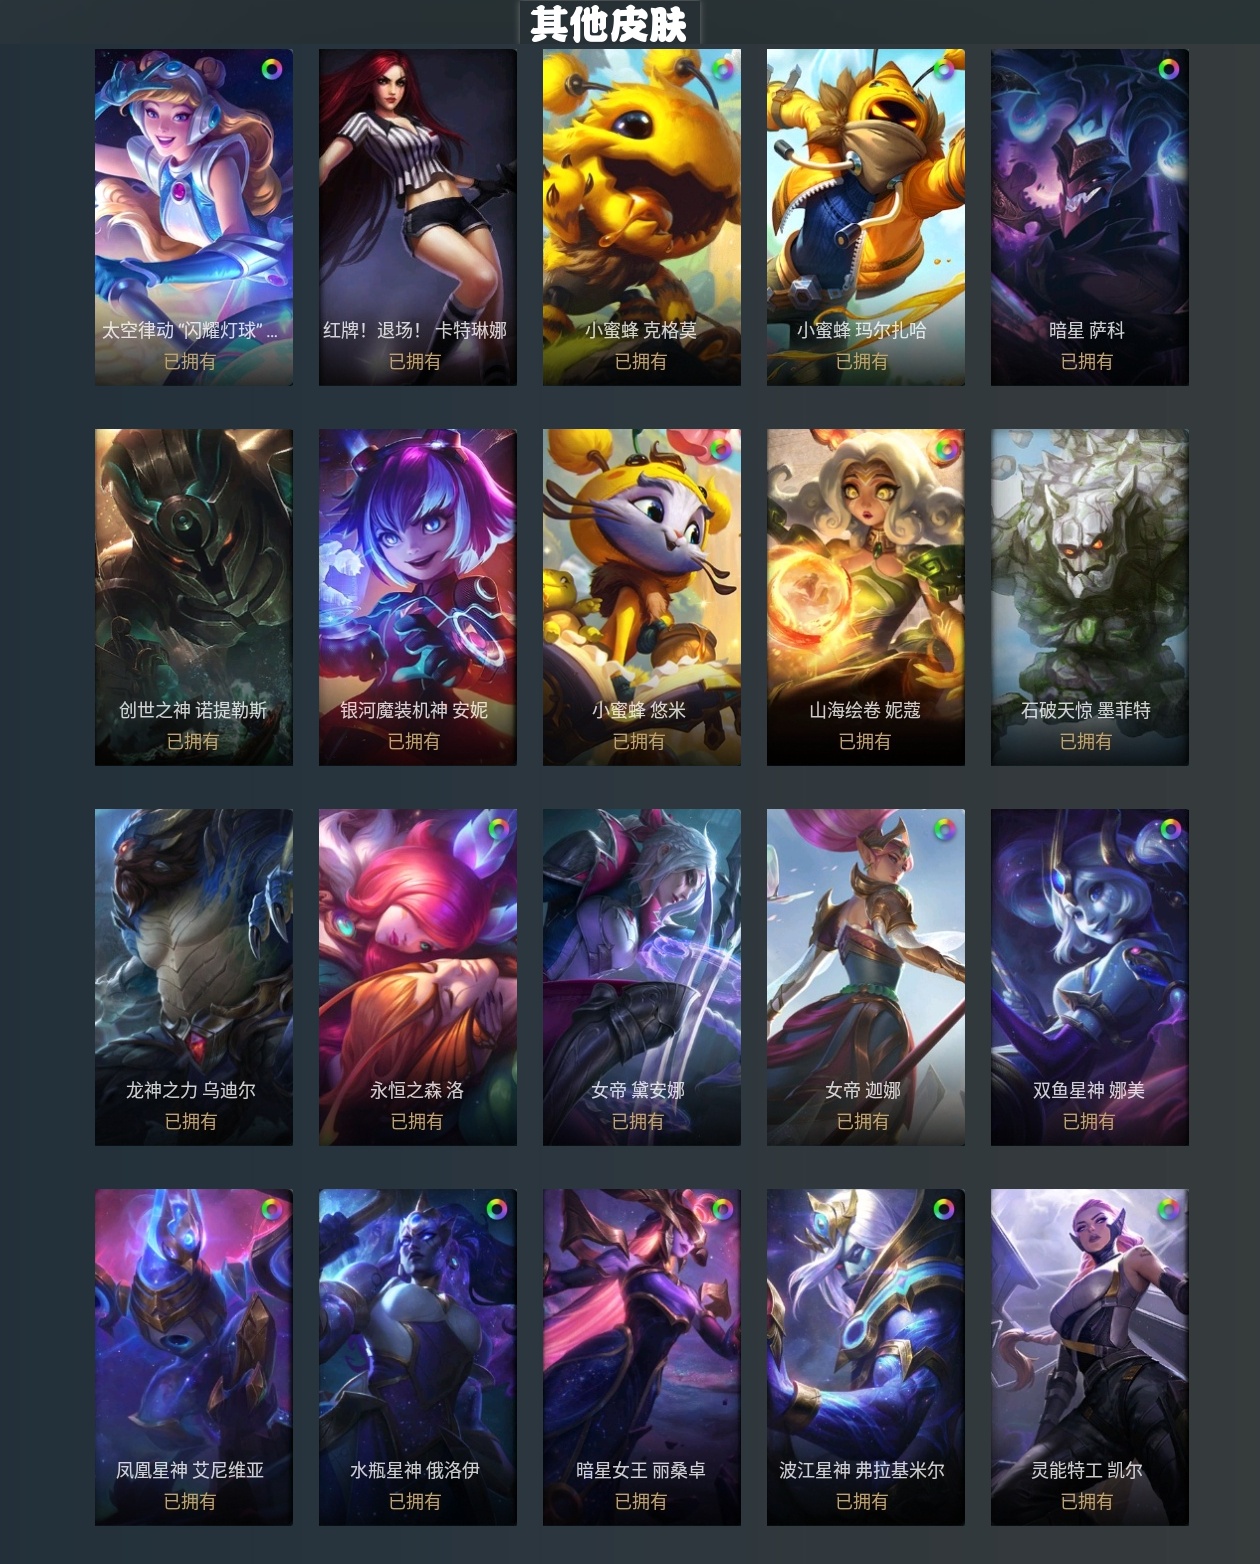Click chroma icon on 双鱼星神 娜美 card
The image size is (1260, 1564).
pos(1169,829)
